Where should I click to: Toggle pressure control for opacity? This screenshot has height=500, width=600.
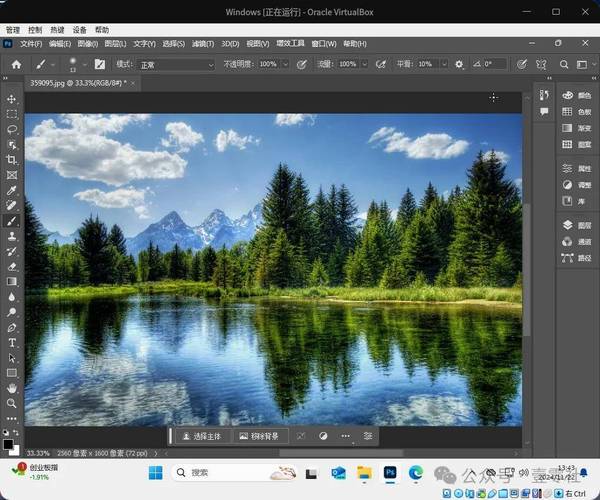(x=300, y=64)
